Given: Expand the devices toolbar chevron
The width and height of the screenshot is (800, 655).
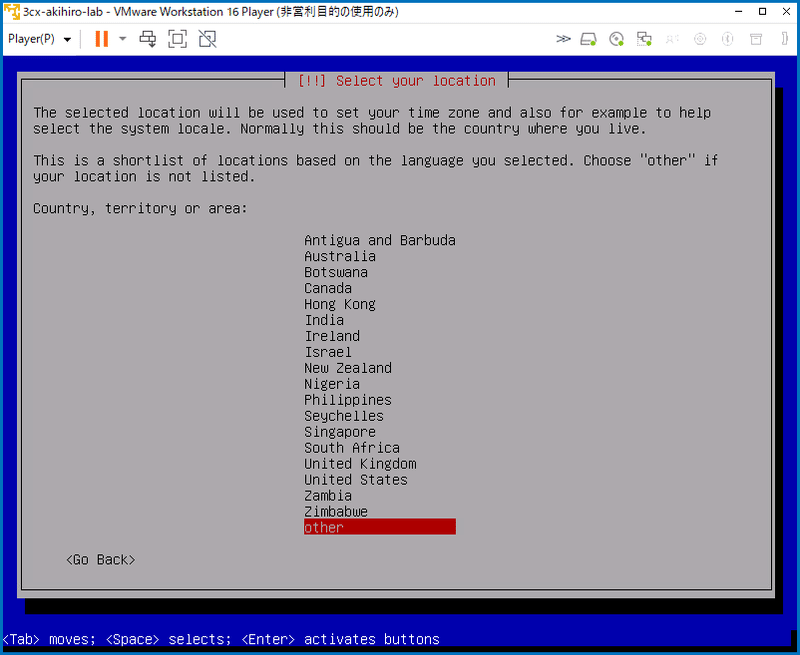Looking at the screenshot, I should click(563, 39).
